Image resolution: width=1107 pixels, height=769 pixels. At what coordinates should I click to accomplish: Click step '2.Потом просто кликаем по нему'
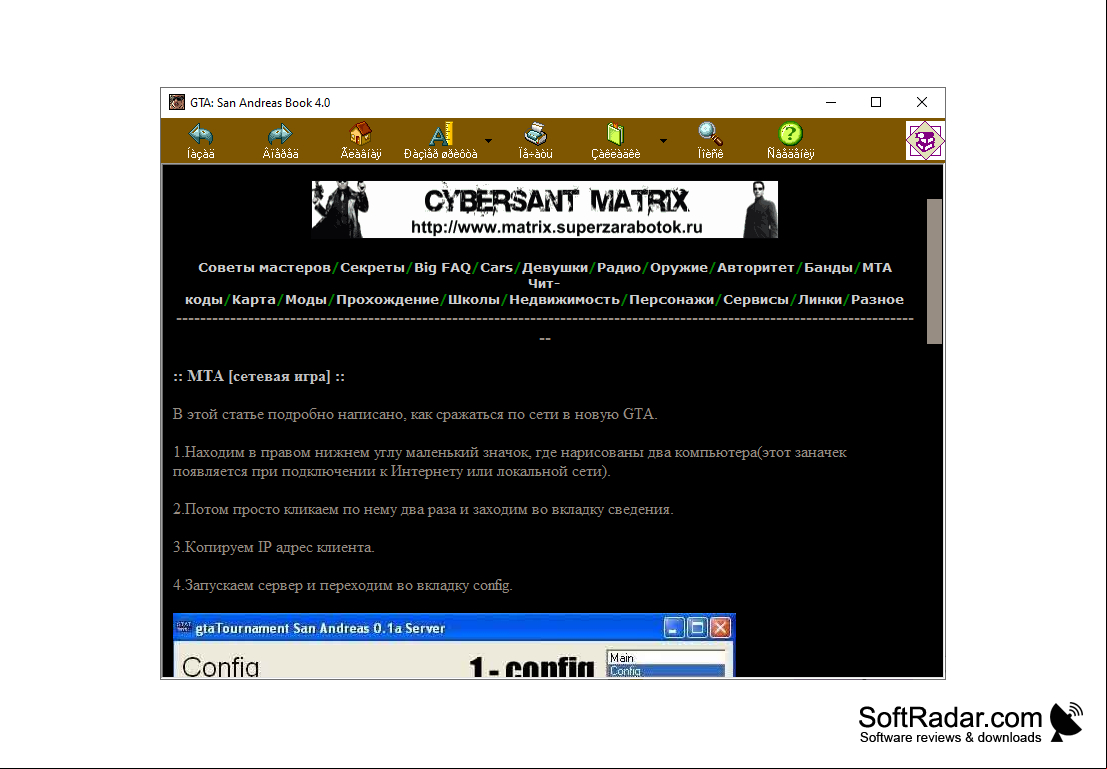click(423, 509)
